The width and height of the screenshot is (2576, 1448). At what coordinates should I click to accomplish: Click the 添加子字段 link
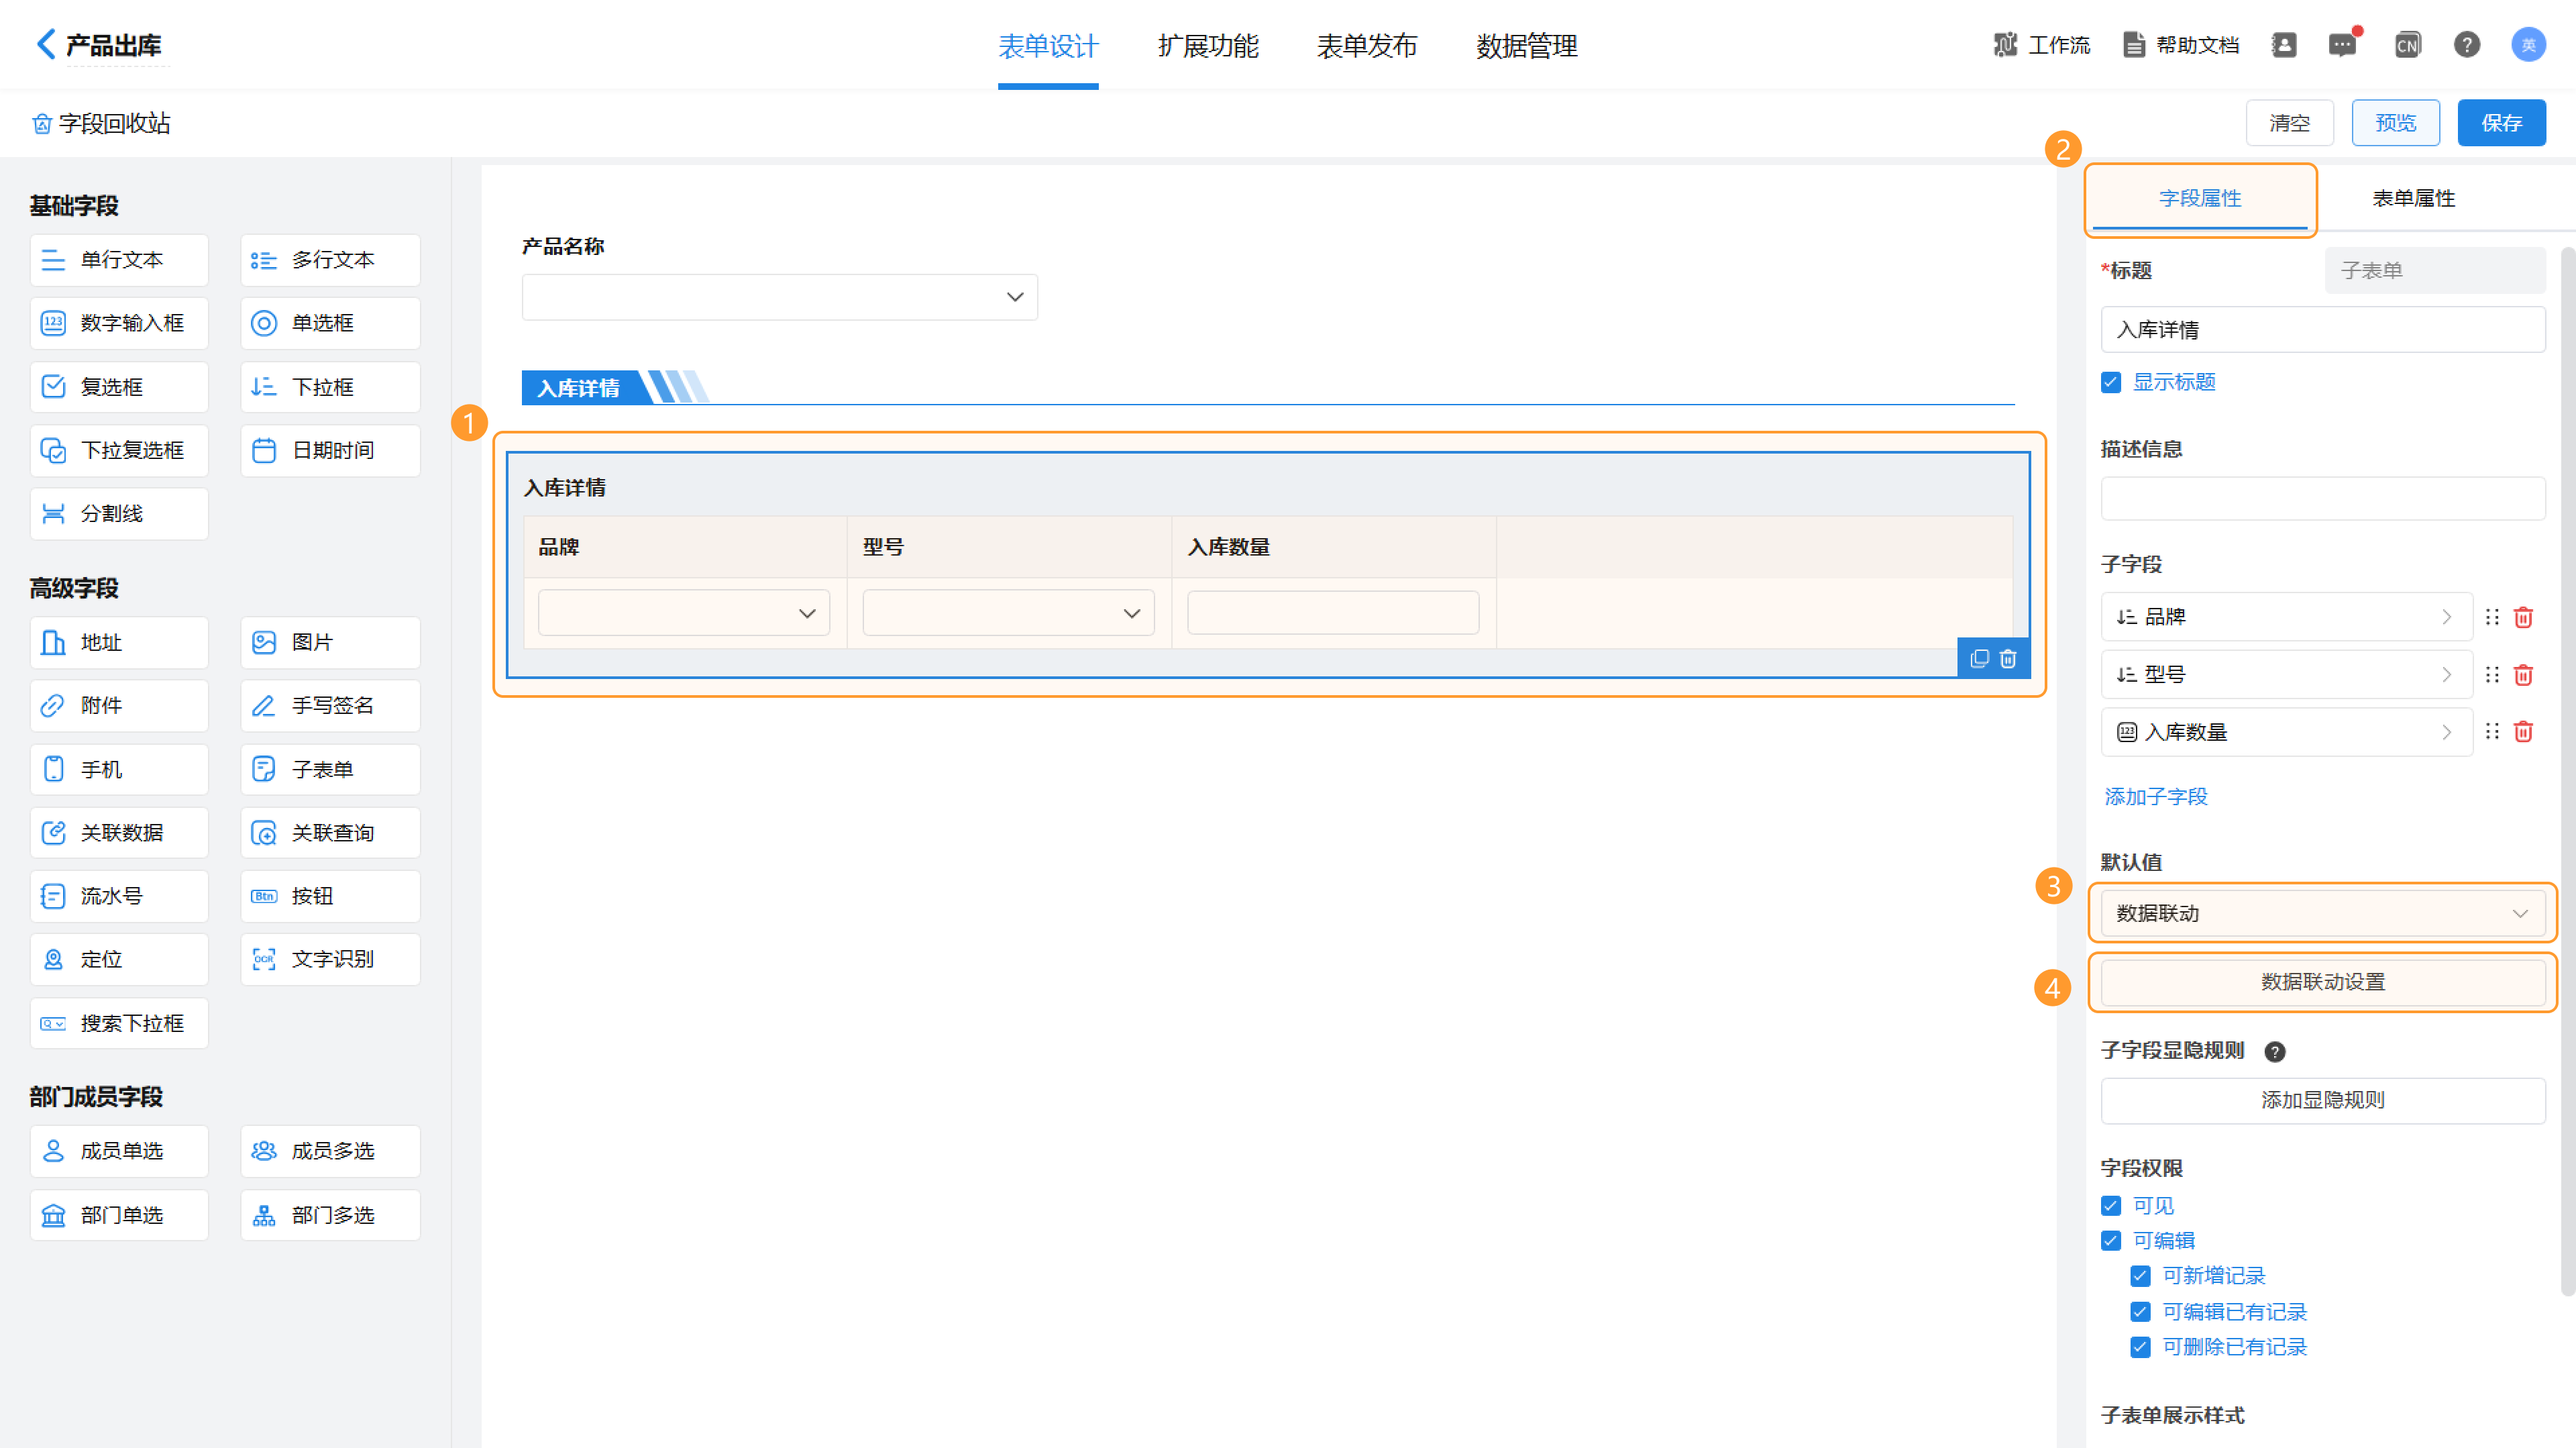(x=2156, y=797)
